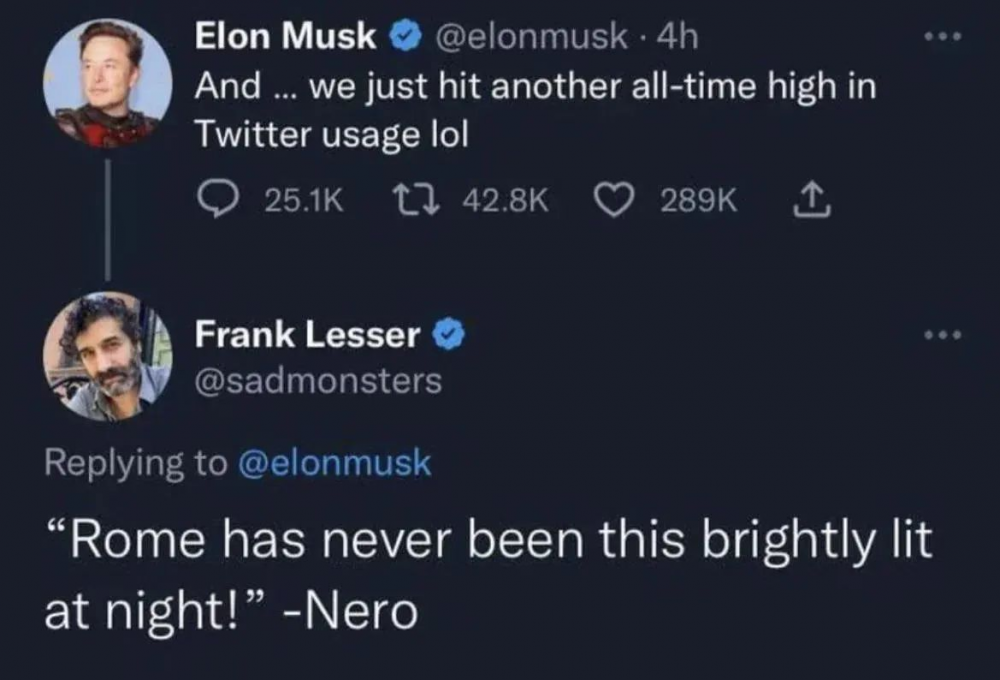Viewport: 1000px width, 680px height.
Task: Click Elon Musk's blue verified badge
Action: tap(402, 38)
